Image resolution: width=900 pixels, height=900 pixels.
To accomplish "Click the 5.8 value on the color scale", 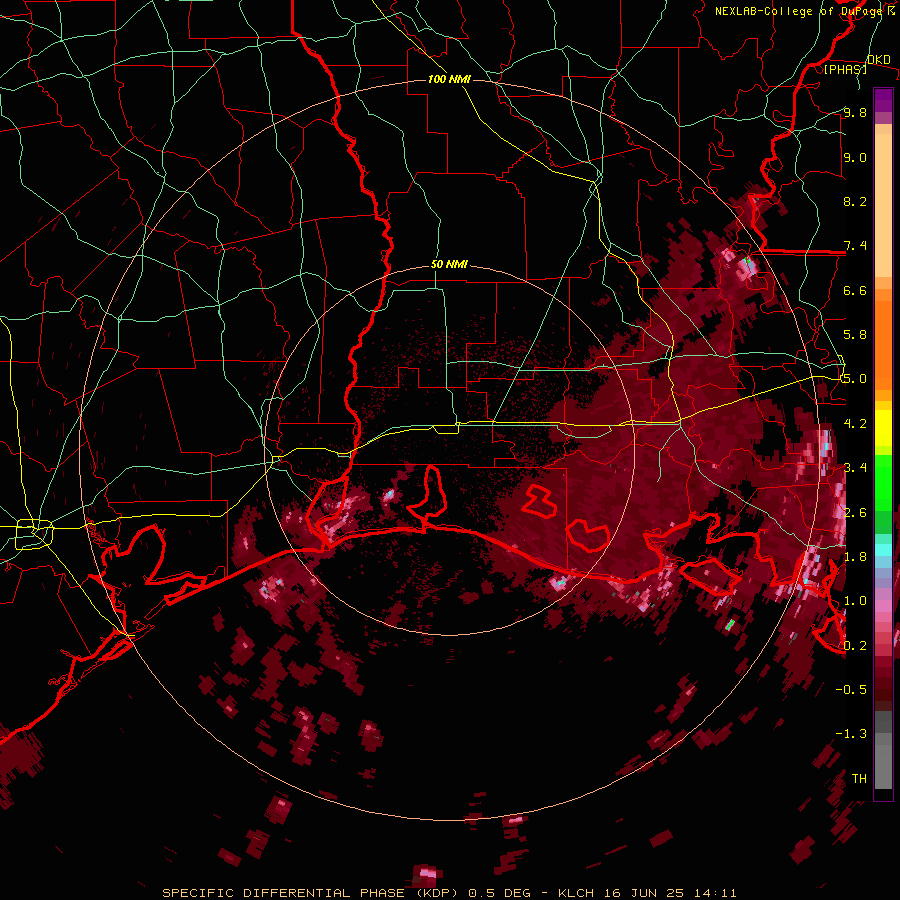I will coord(855,335).
